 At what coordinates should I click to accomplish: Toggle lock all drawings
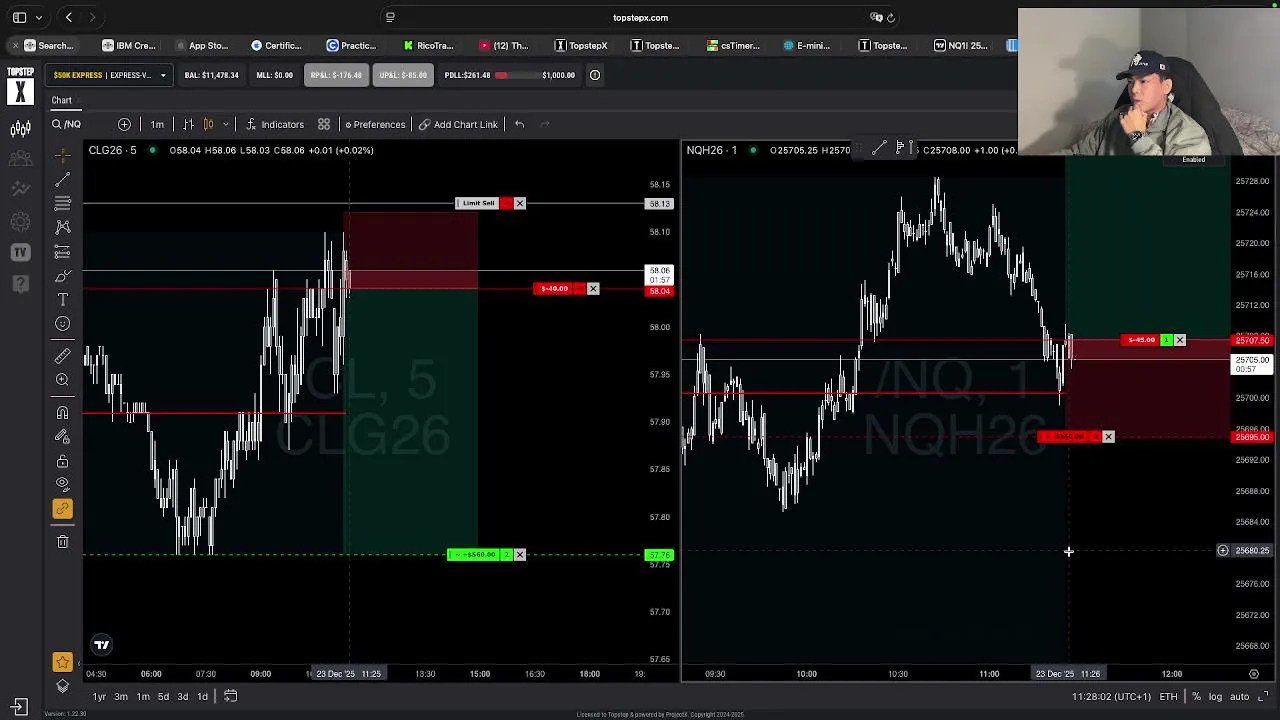[62, 461]
